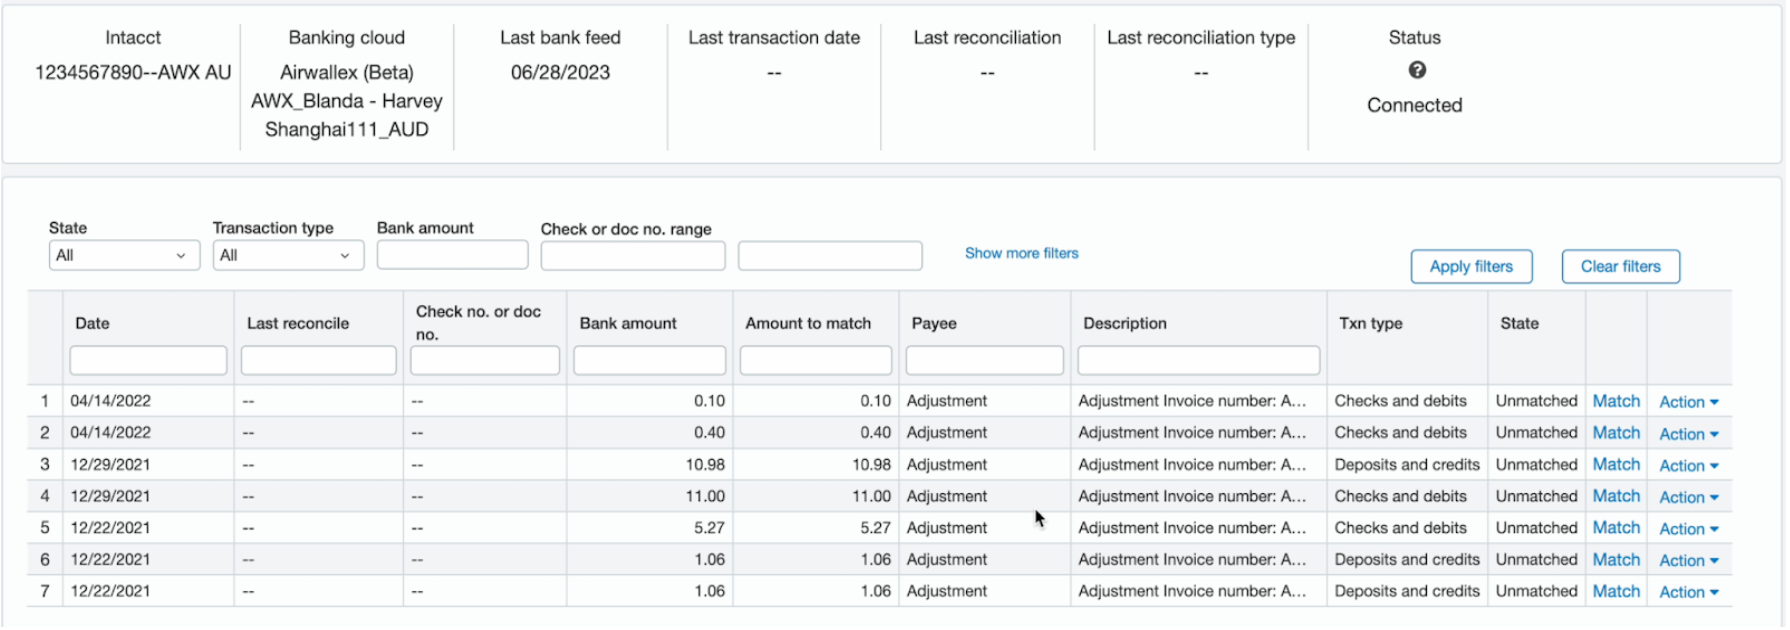This screenshot has width=1790, height=630.
Task: Click Apply filters button
Action: point(1471,267)
